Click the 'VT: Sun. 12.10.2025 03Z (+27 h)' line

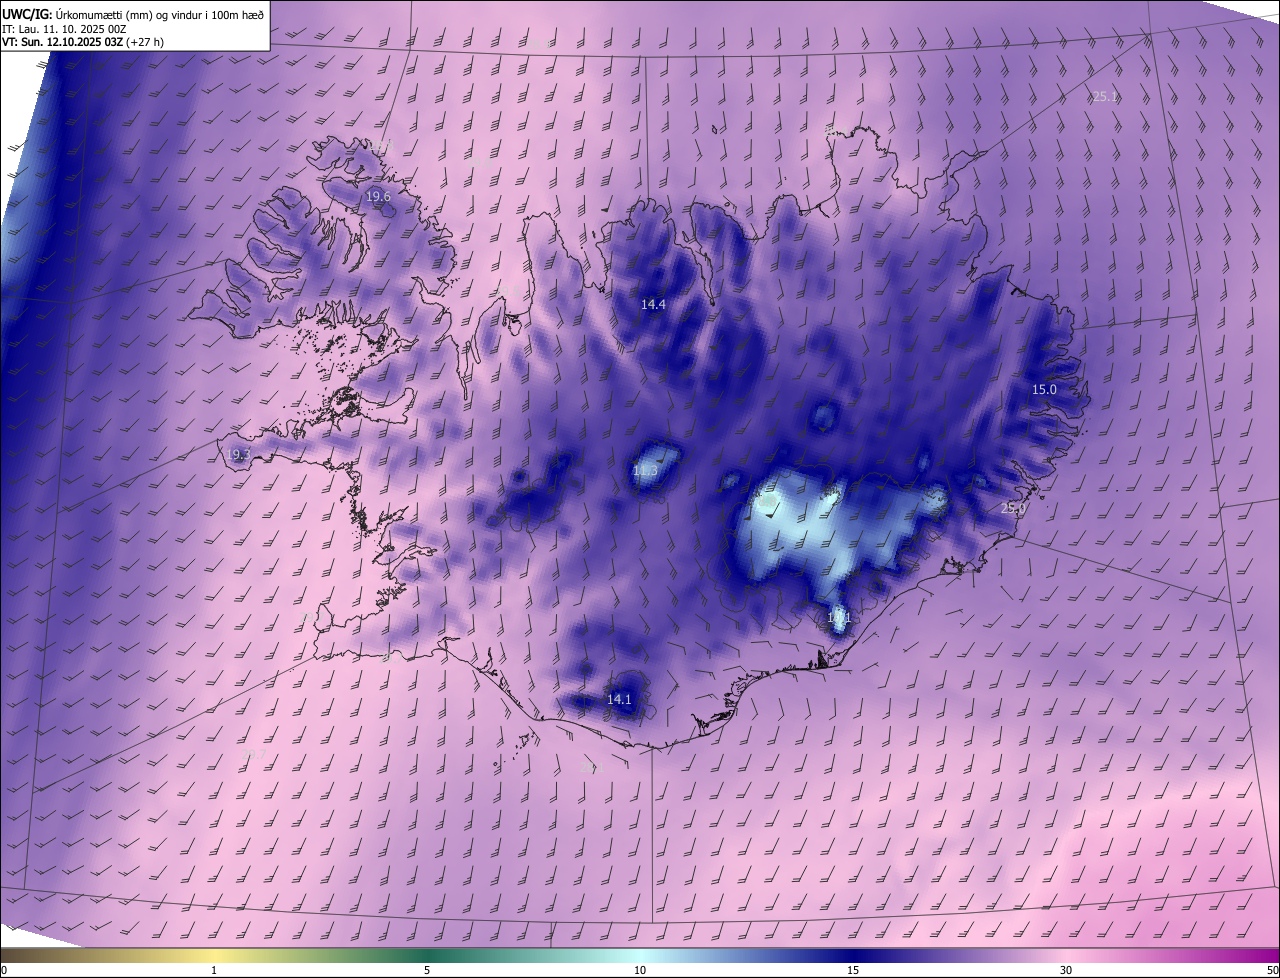click(83, 43)
